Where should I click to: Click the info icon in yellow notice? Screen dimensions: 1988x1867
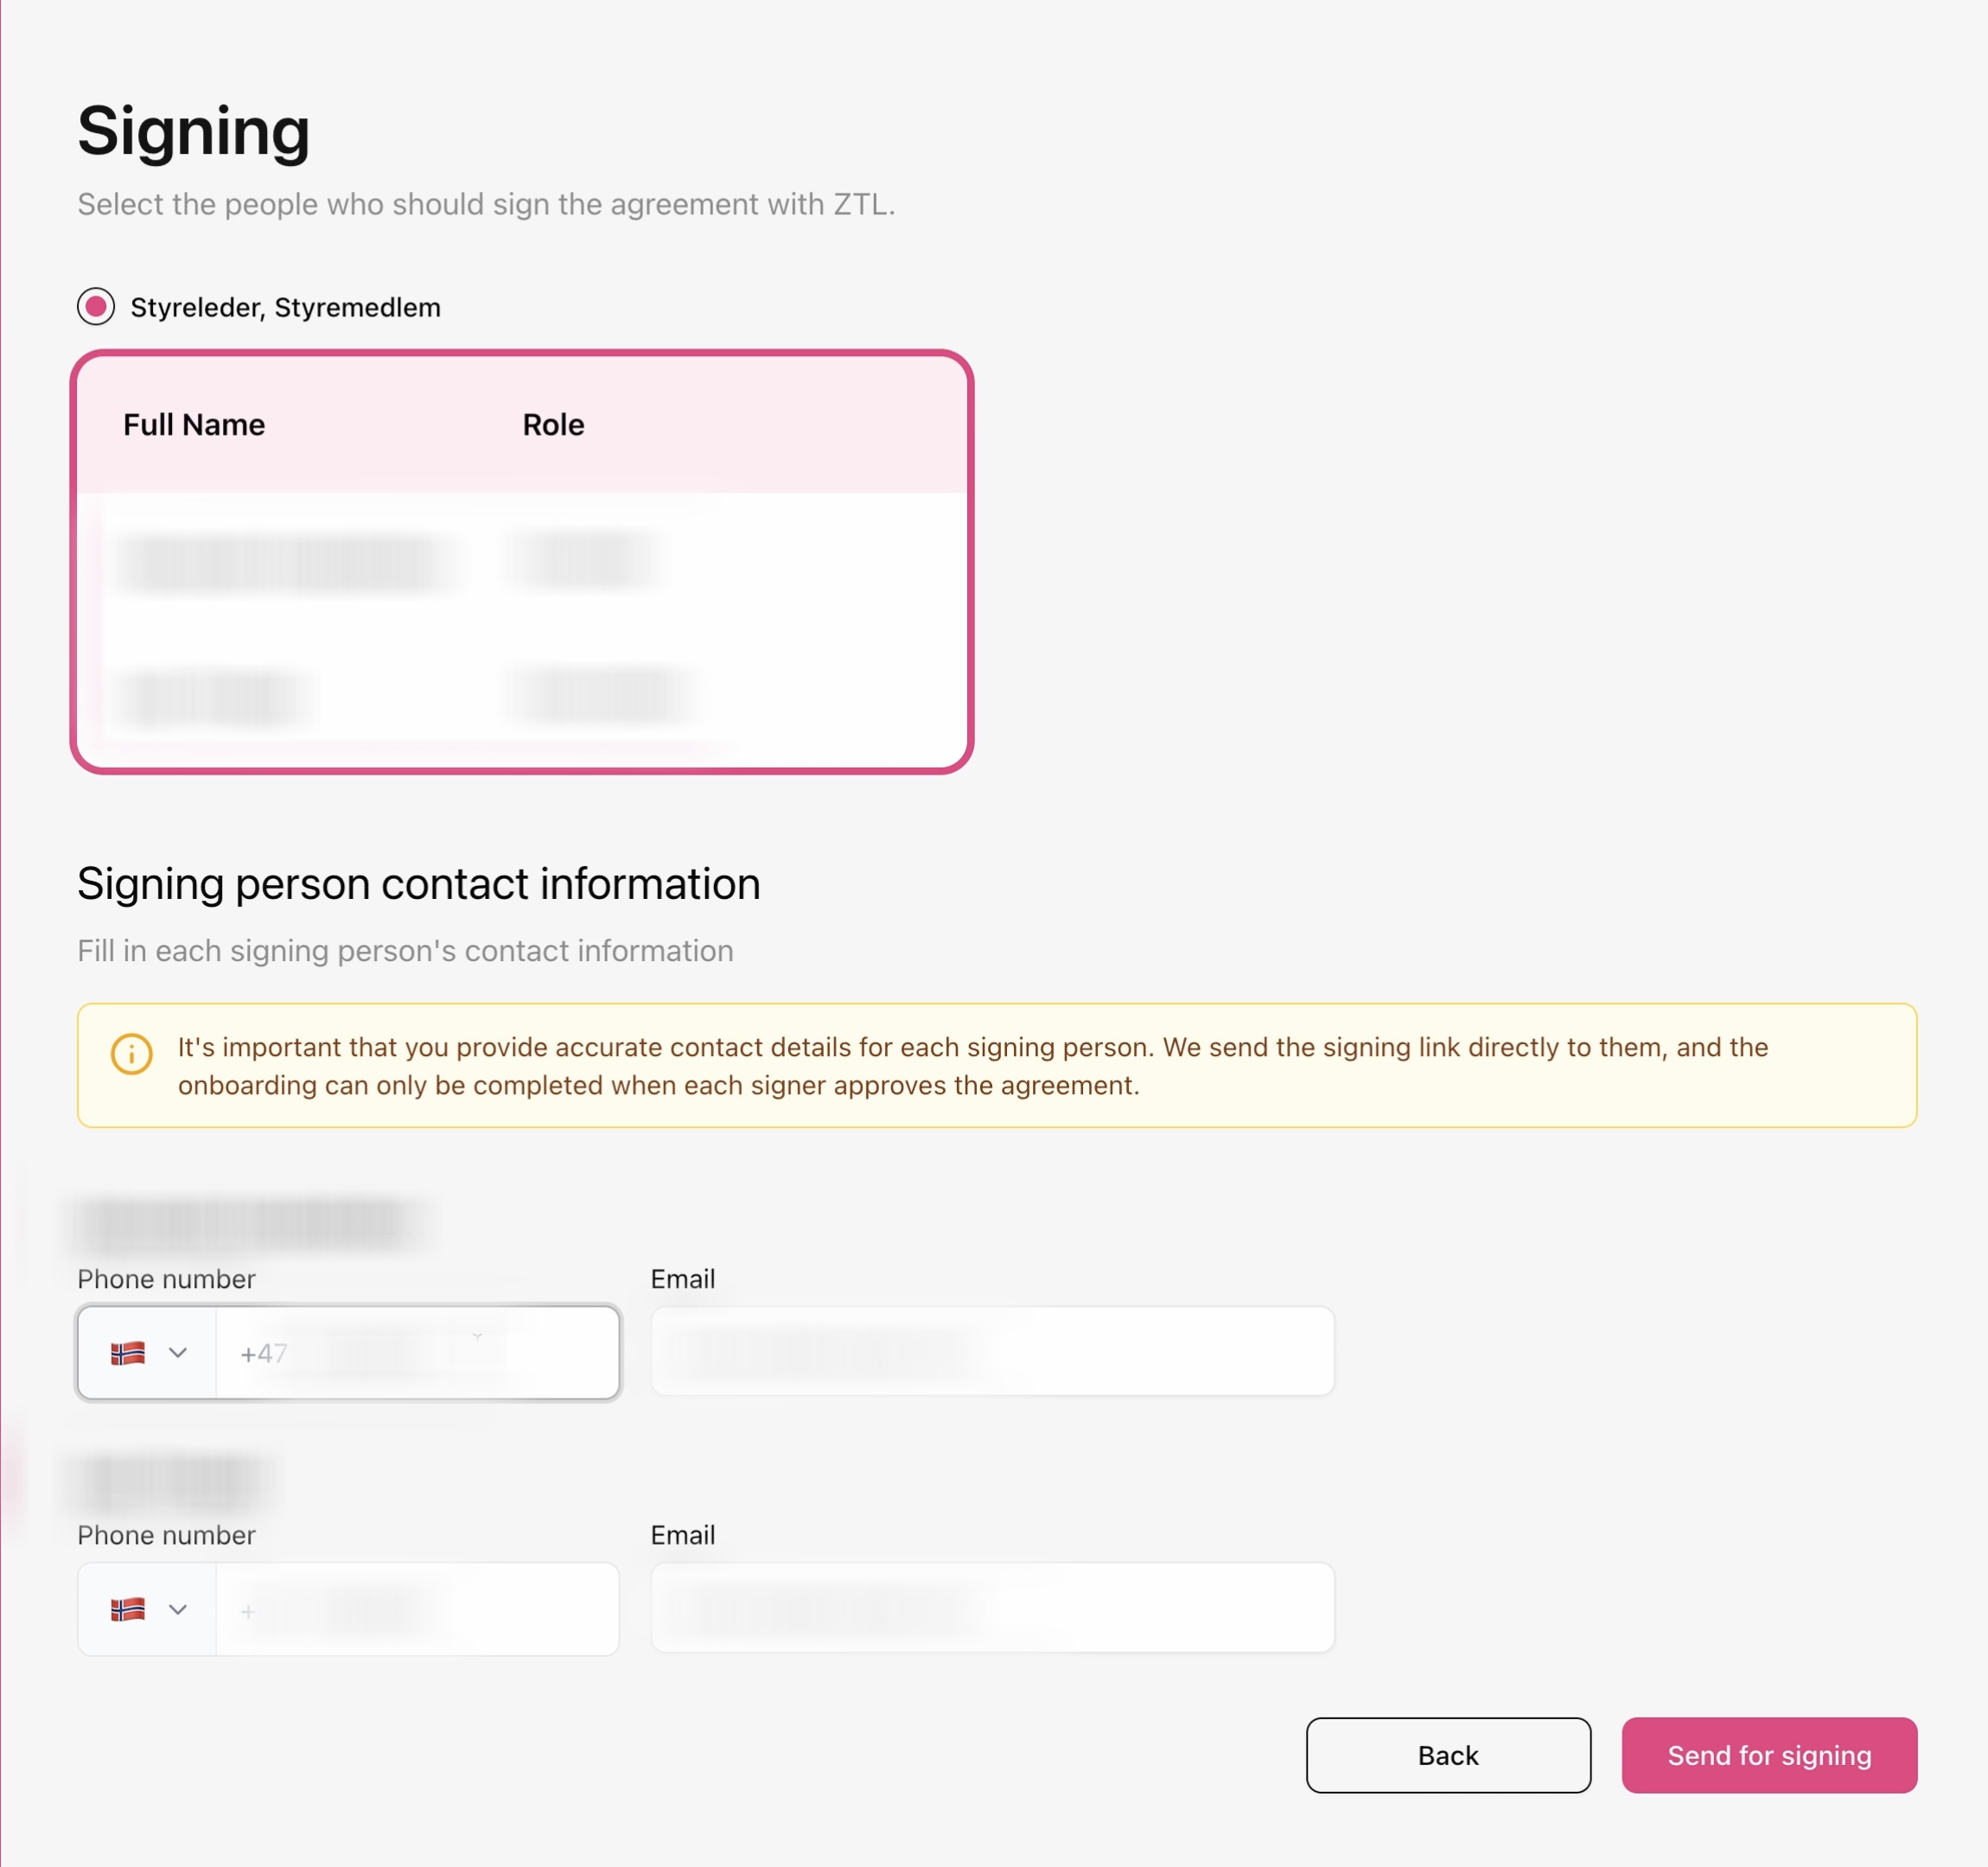point(131,1054)
